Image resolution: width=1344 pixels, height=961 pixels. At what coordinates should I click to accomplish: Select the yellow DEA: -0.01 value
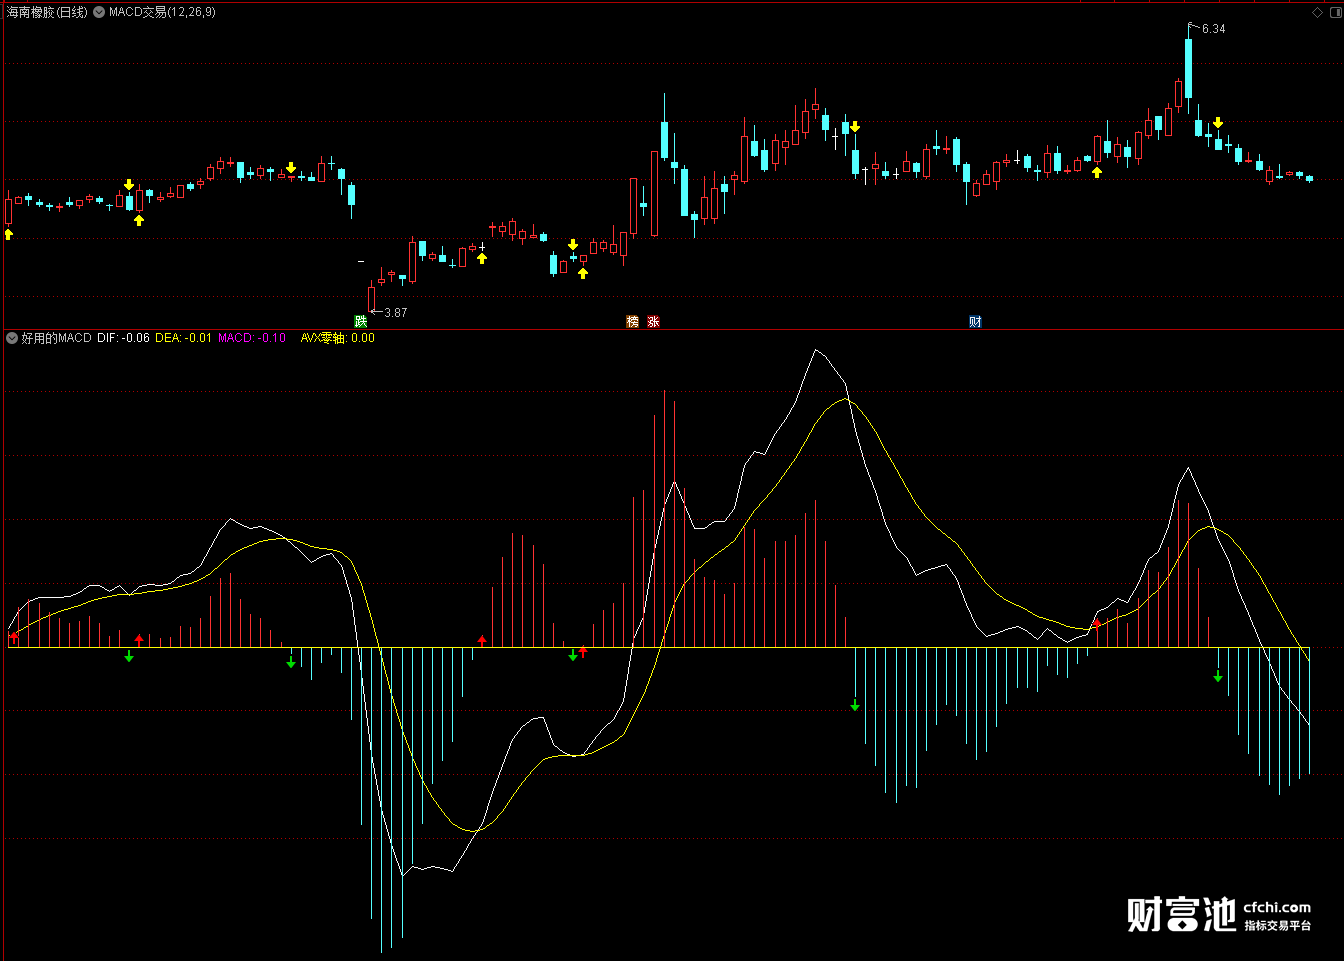click(183, 338)
